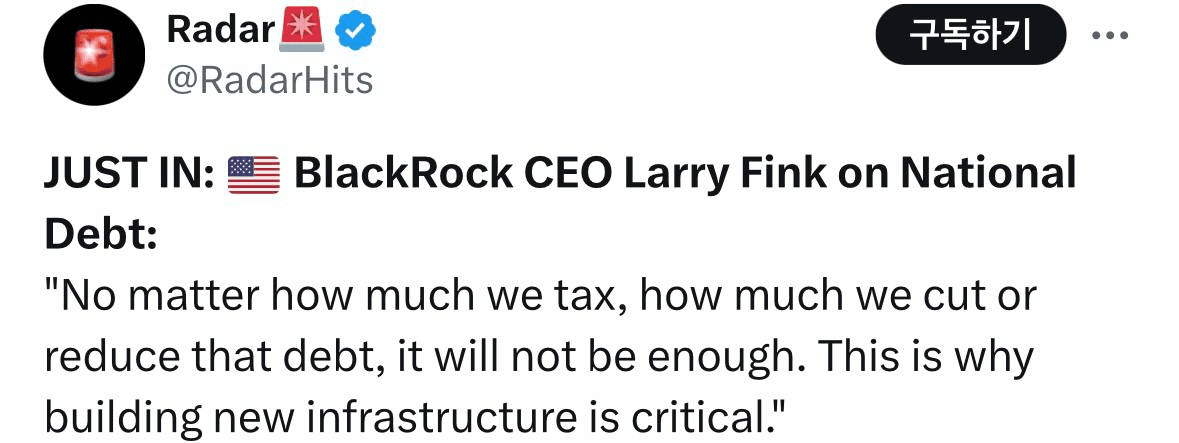Click the blue verified checkmark badge
This screenshot has width=1179, height=443.
click(353, 32)
